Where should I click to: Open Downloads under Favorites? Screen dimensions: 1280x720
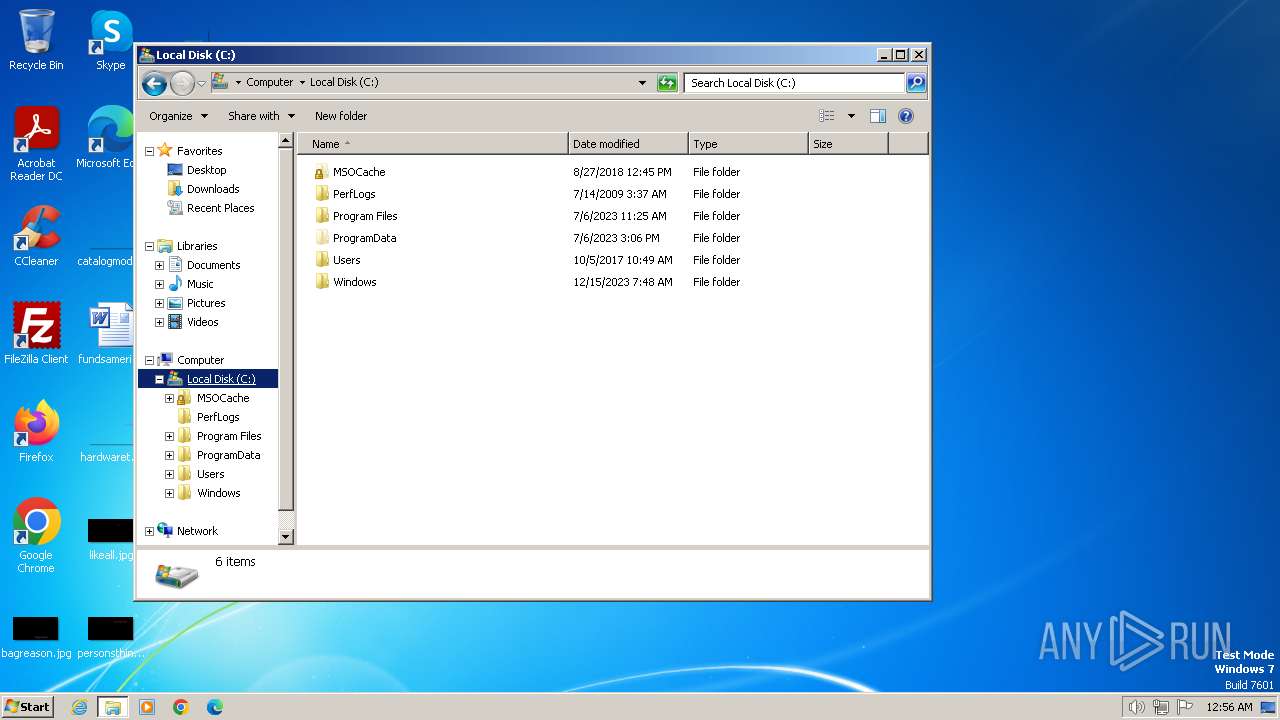[204, 189]
